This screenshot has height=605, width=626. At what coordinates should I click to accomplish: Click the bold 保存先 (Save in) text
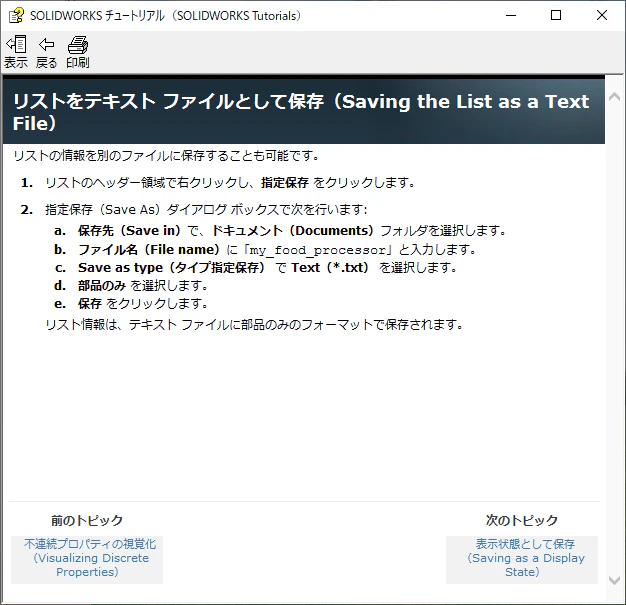coord(129,231)
